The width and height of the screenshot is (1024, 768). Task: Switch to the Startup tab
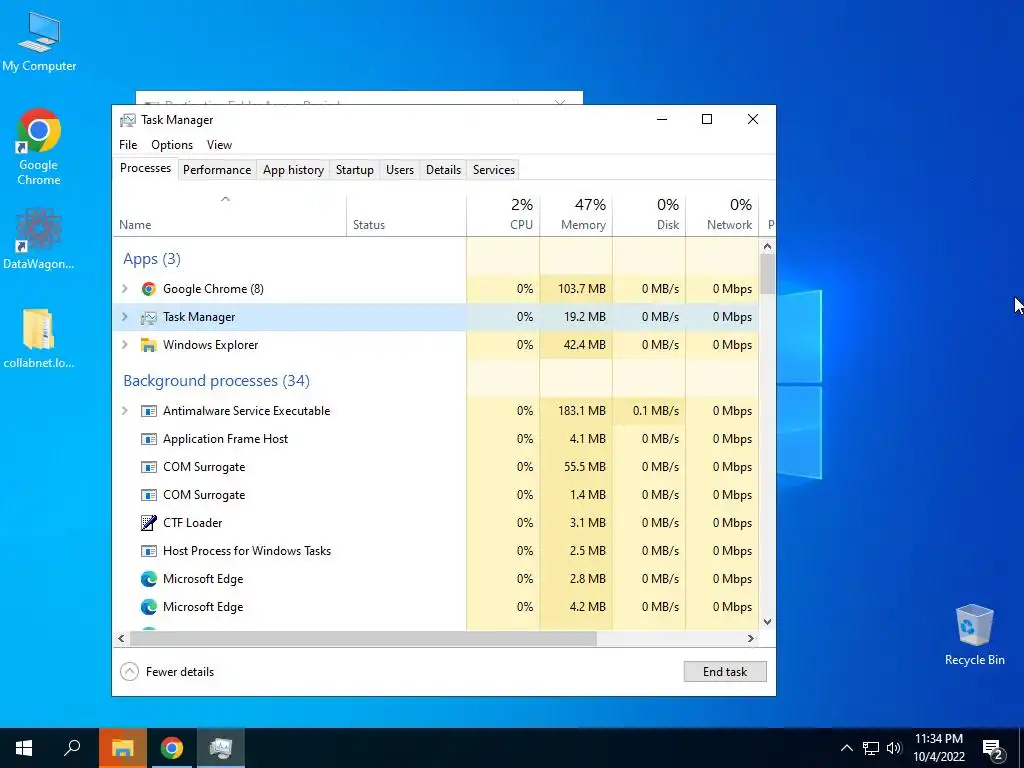pyautogui.click(x=355, y=170)
